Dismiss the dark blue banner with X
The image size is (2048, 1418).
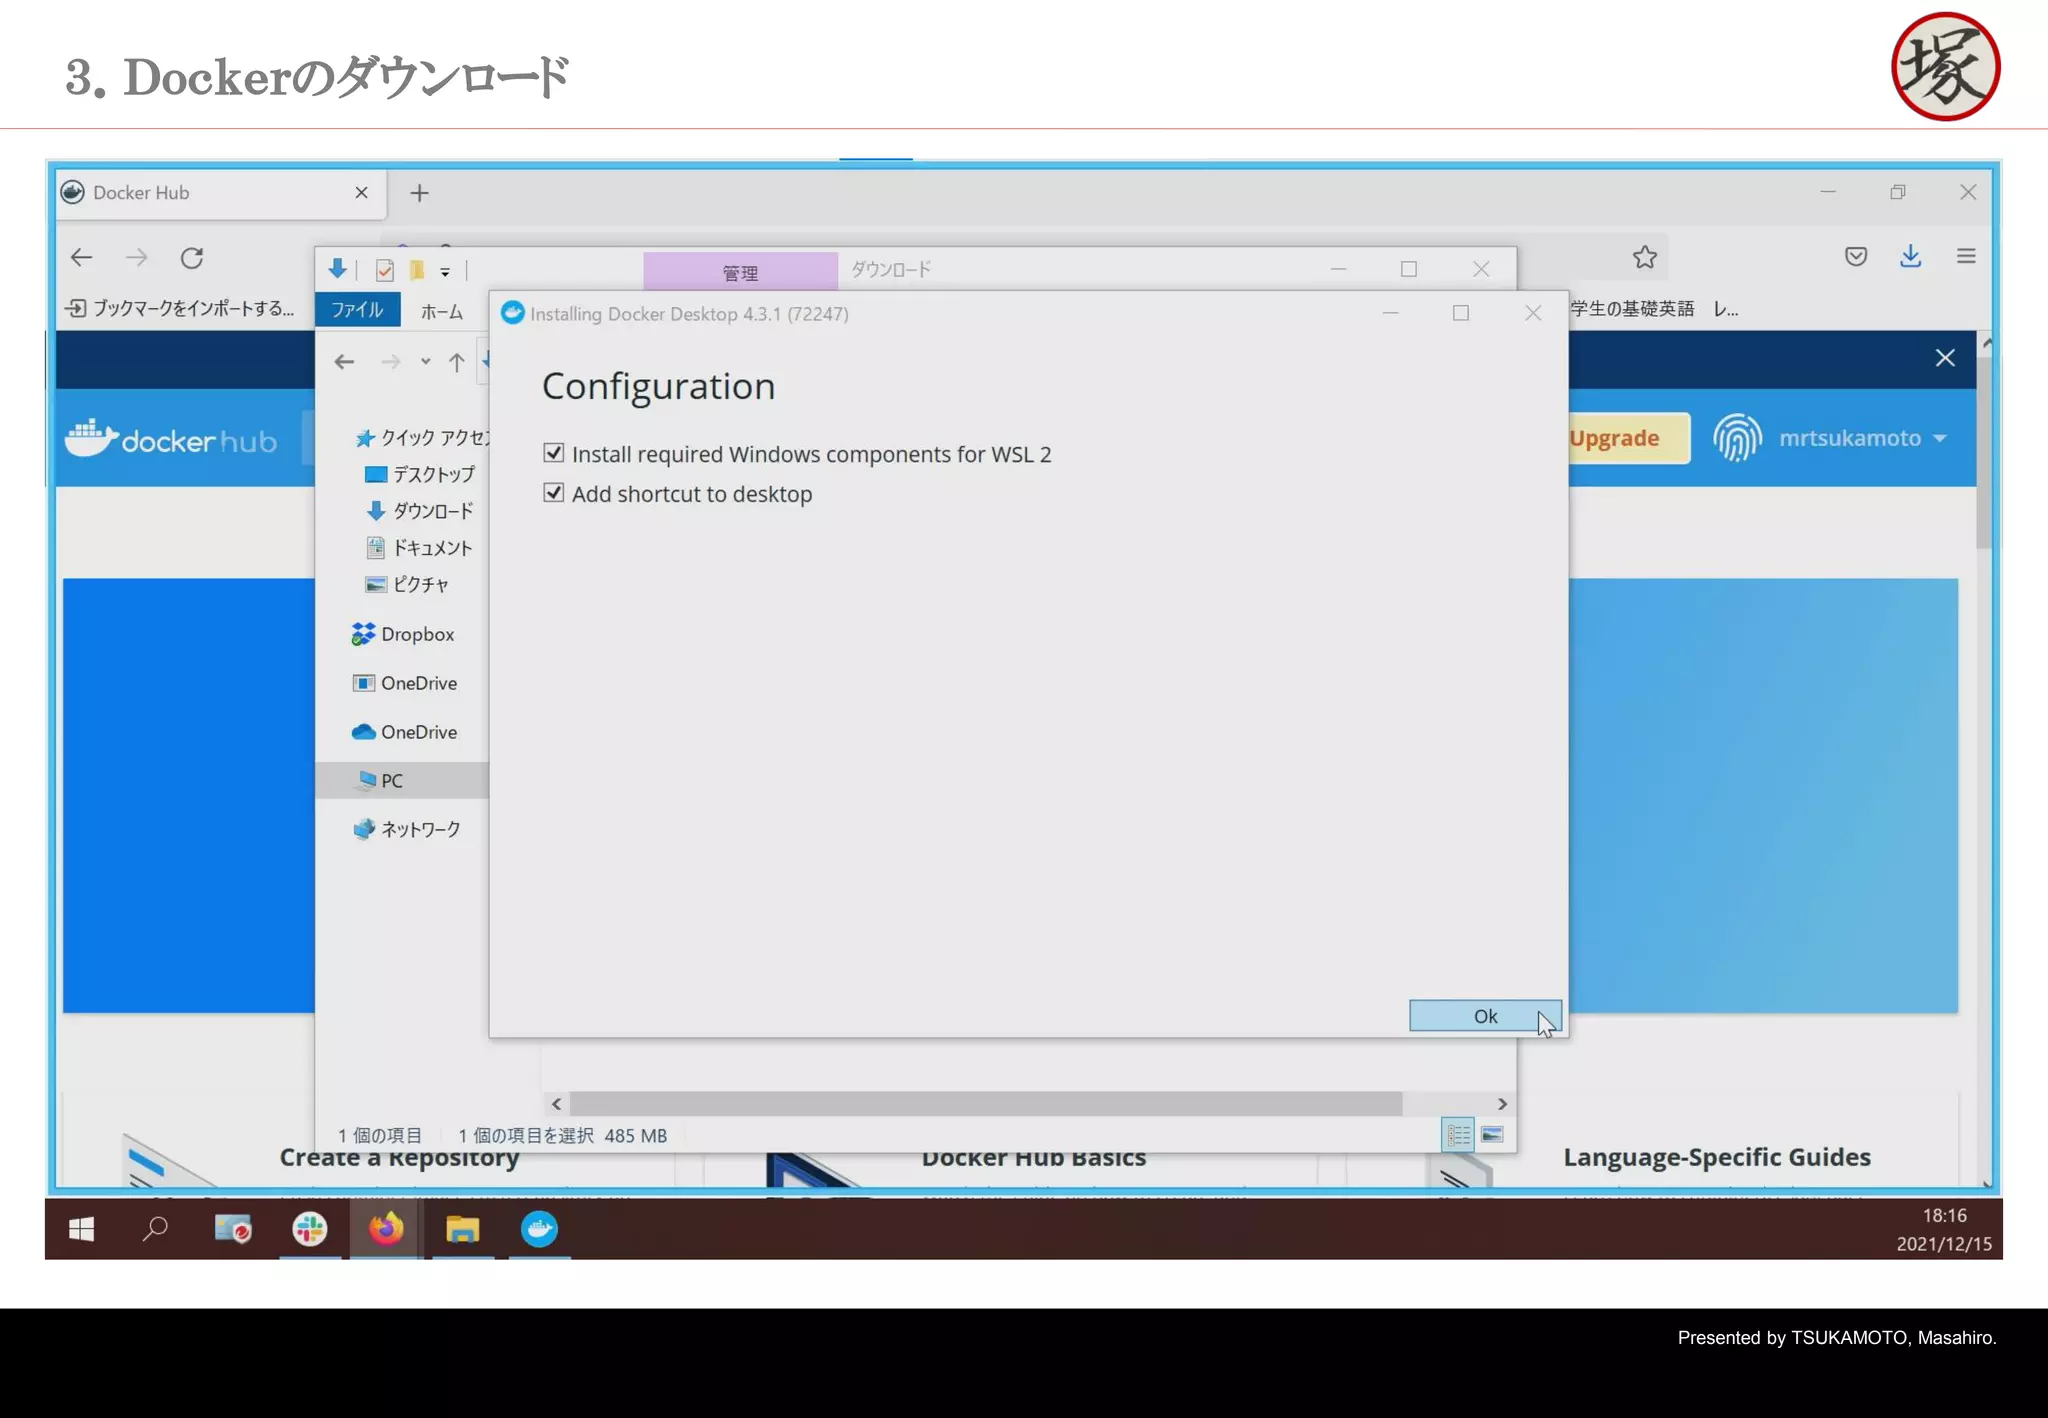(1945, 358)
